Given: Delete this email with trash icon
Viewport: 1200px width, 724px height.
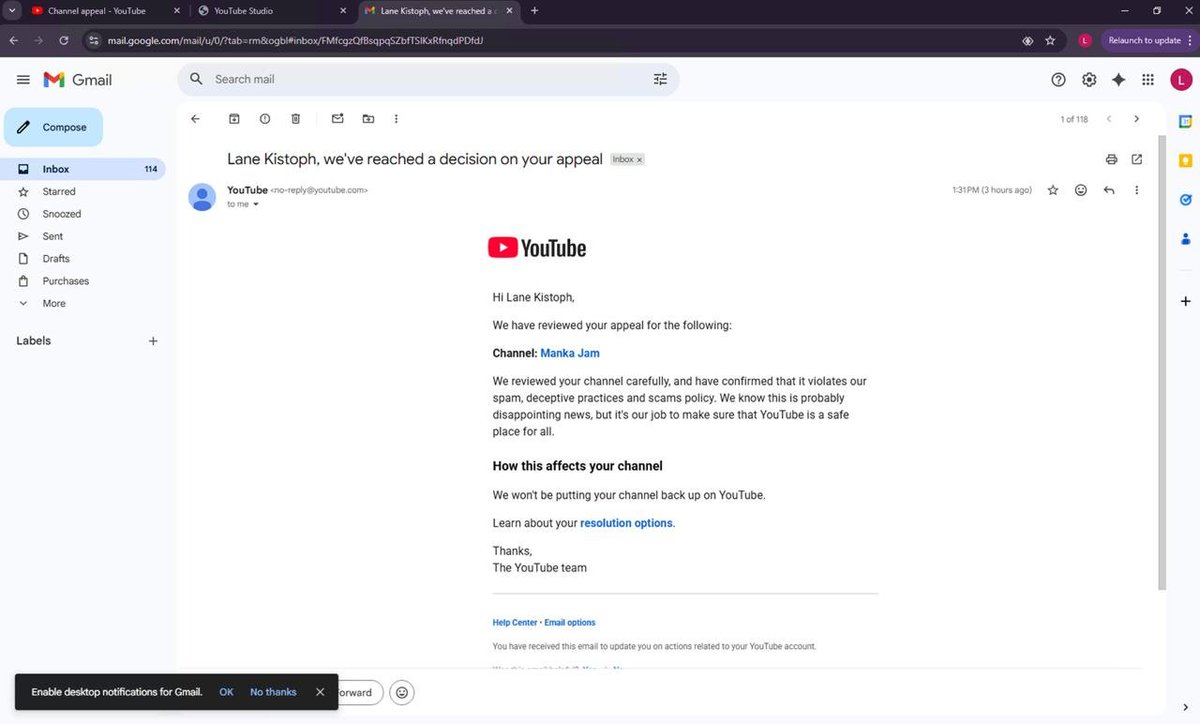Looking at the screenshot, I should [x=296, y=119].
